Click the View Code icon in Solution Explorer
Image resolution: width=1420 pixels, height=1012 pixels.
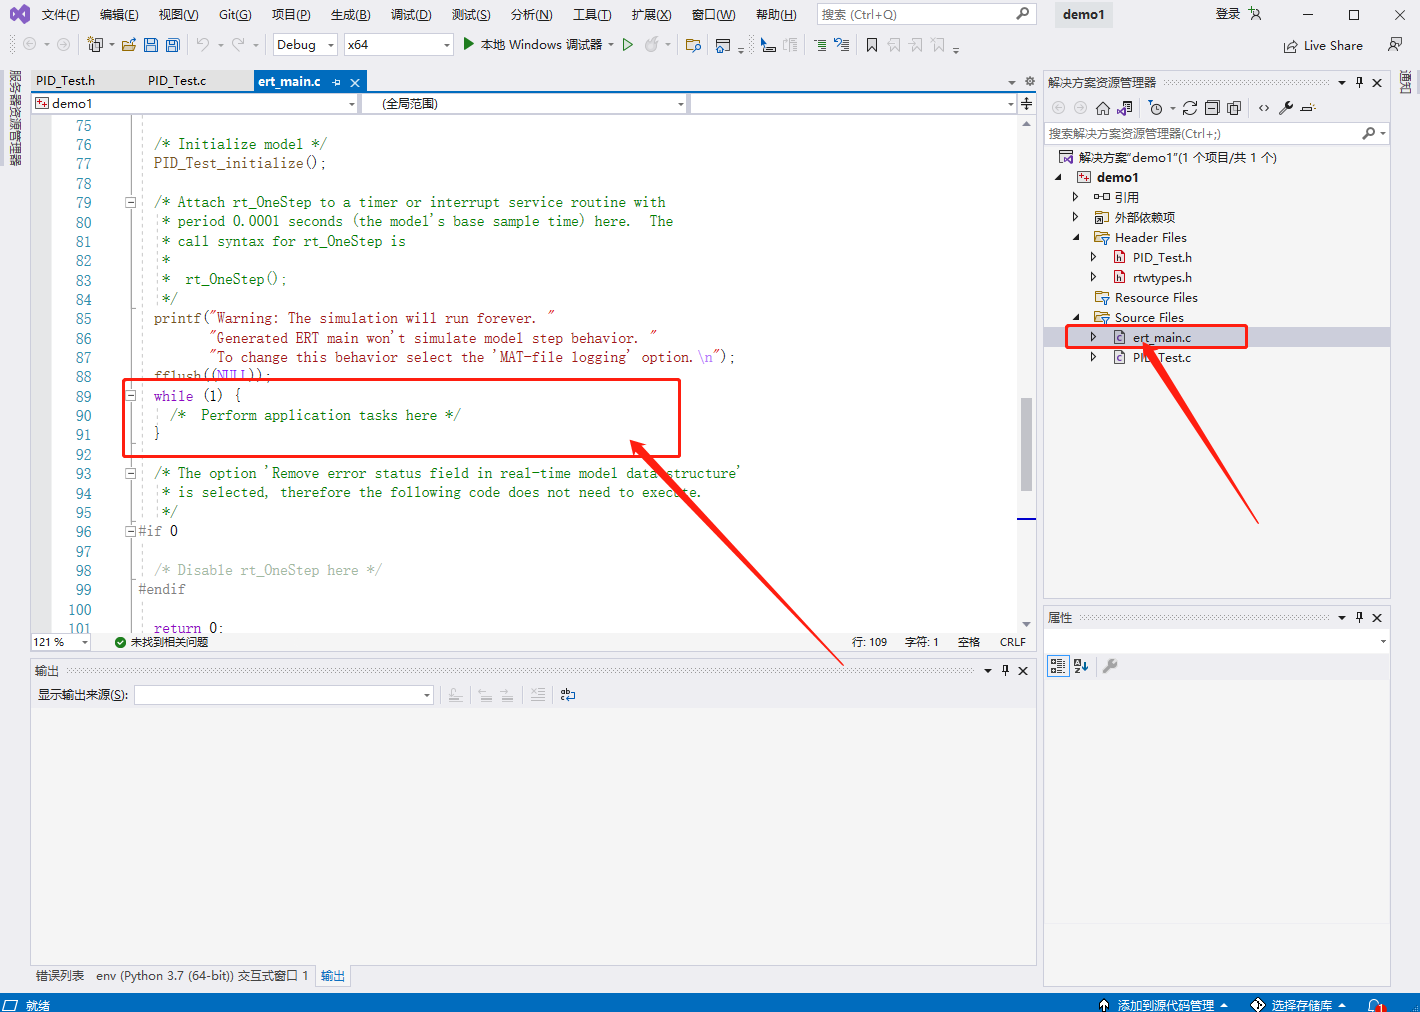[x=1264, y=108]
